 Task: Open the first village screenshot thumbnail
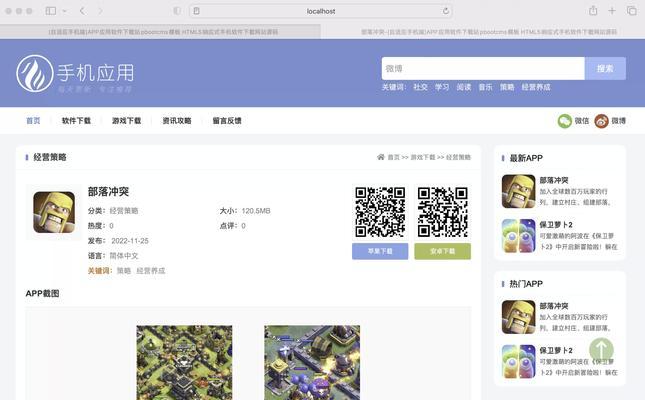(184, 363)
